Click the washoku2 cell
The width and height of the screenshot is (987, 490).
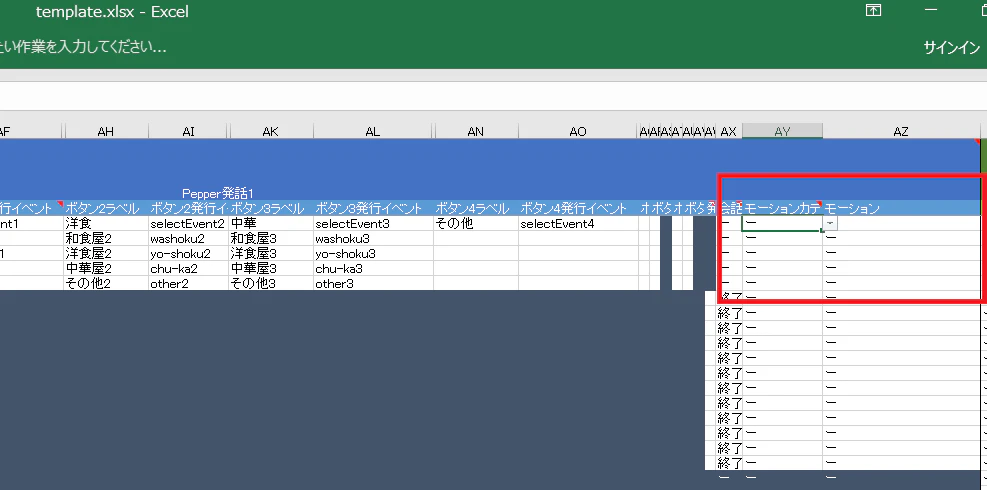(x=188, y=239)
